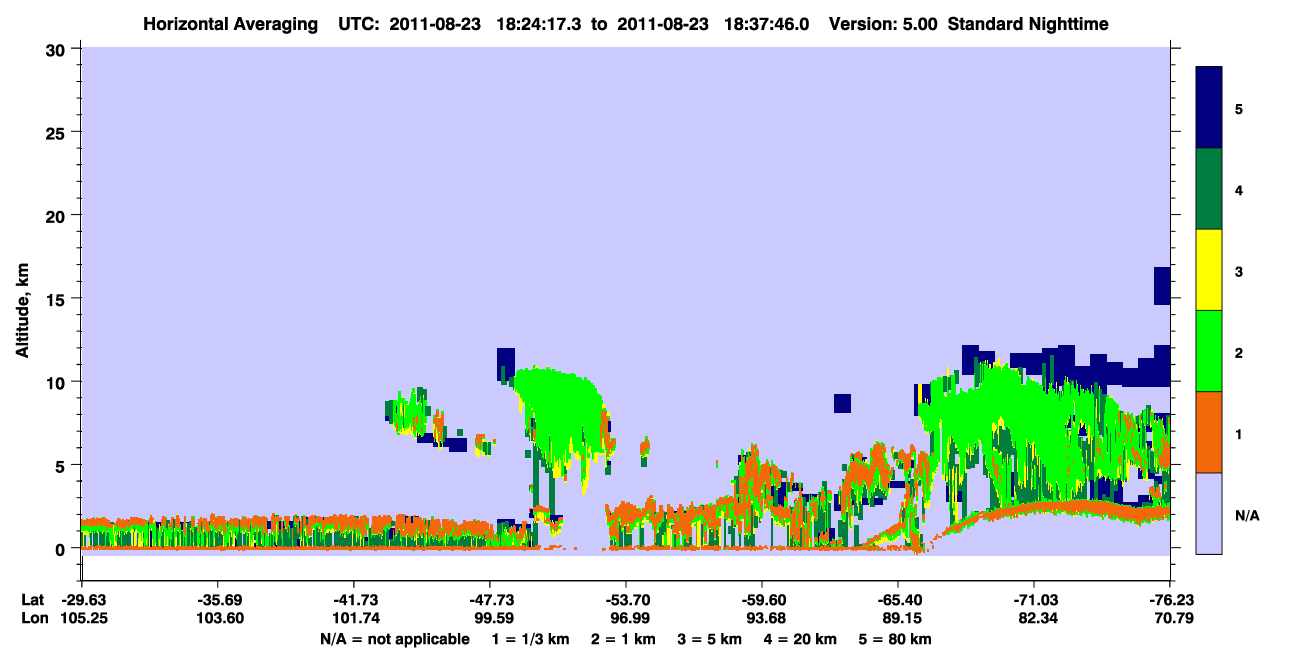Click the y-axis tick label 0
Viewport: 1300px width, 667px height.
[61, 548]
